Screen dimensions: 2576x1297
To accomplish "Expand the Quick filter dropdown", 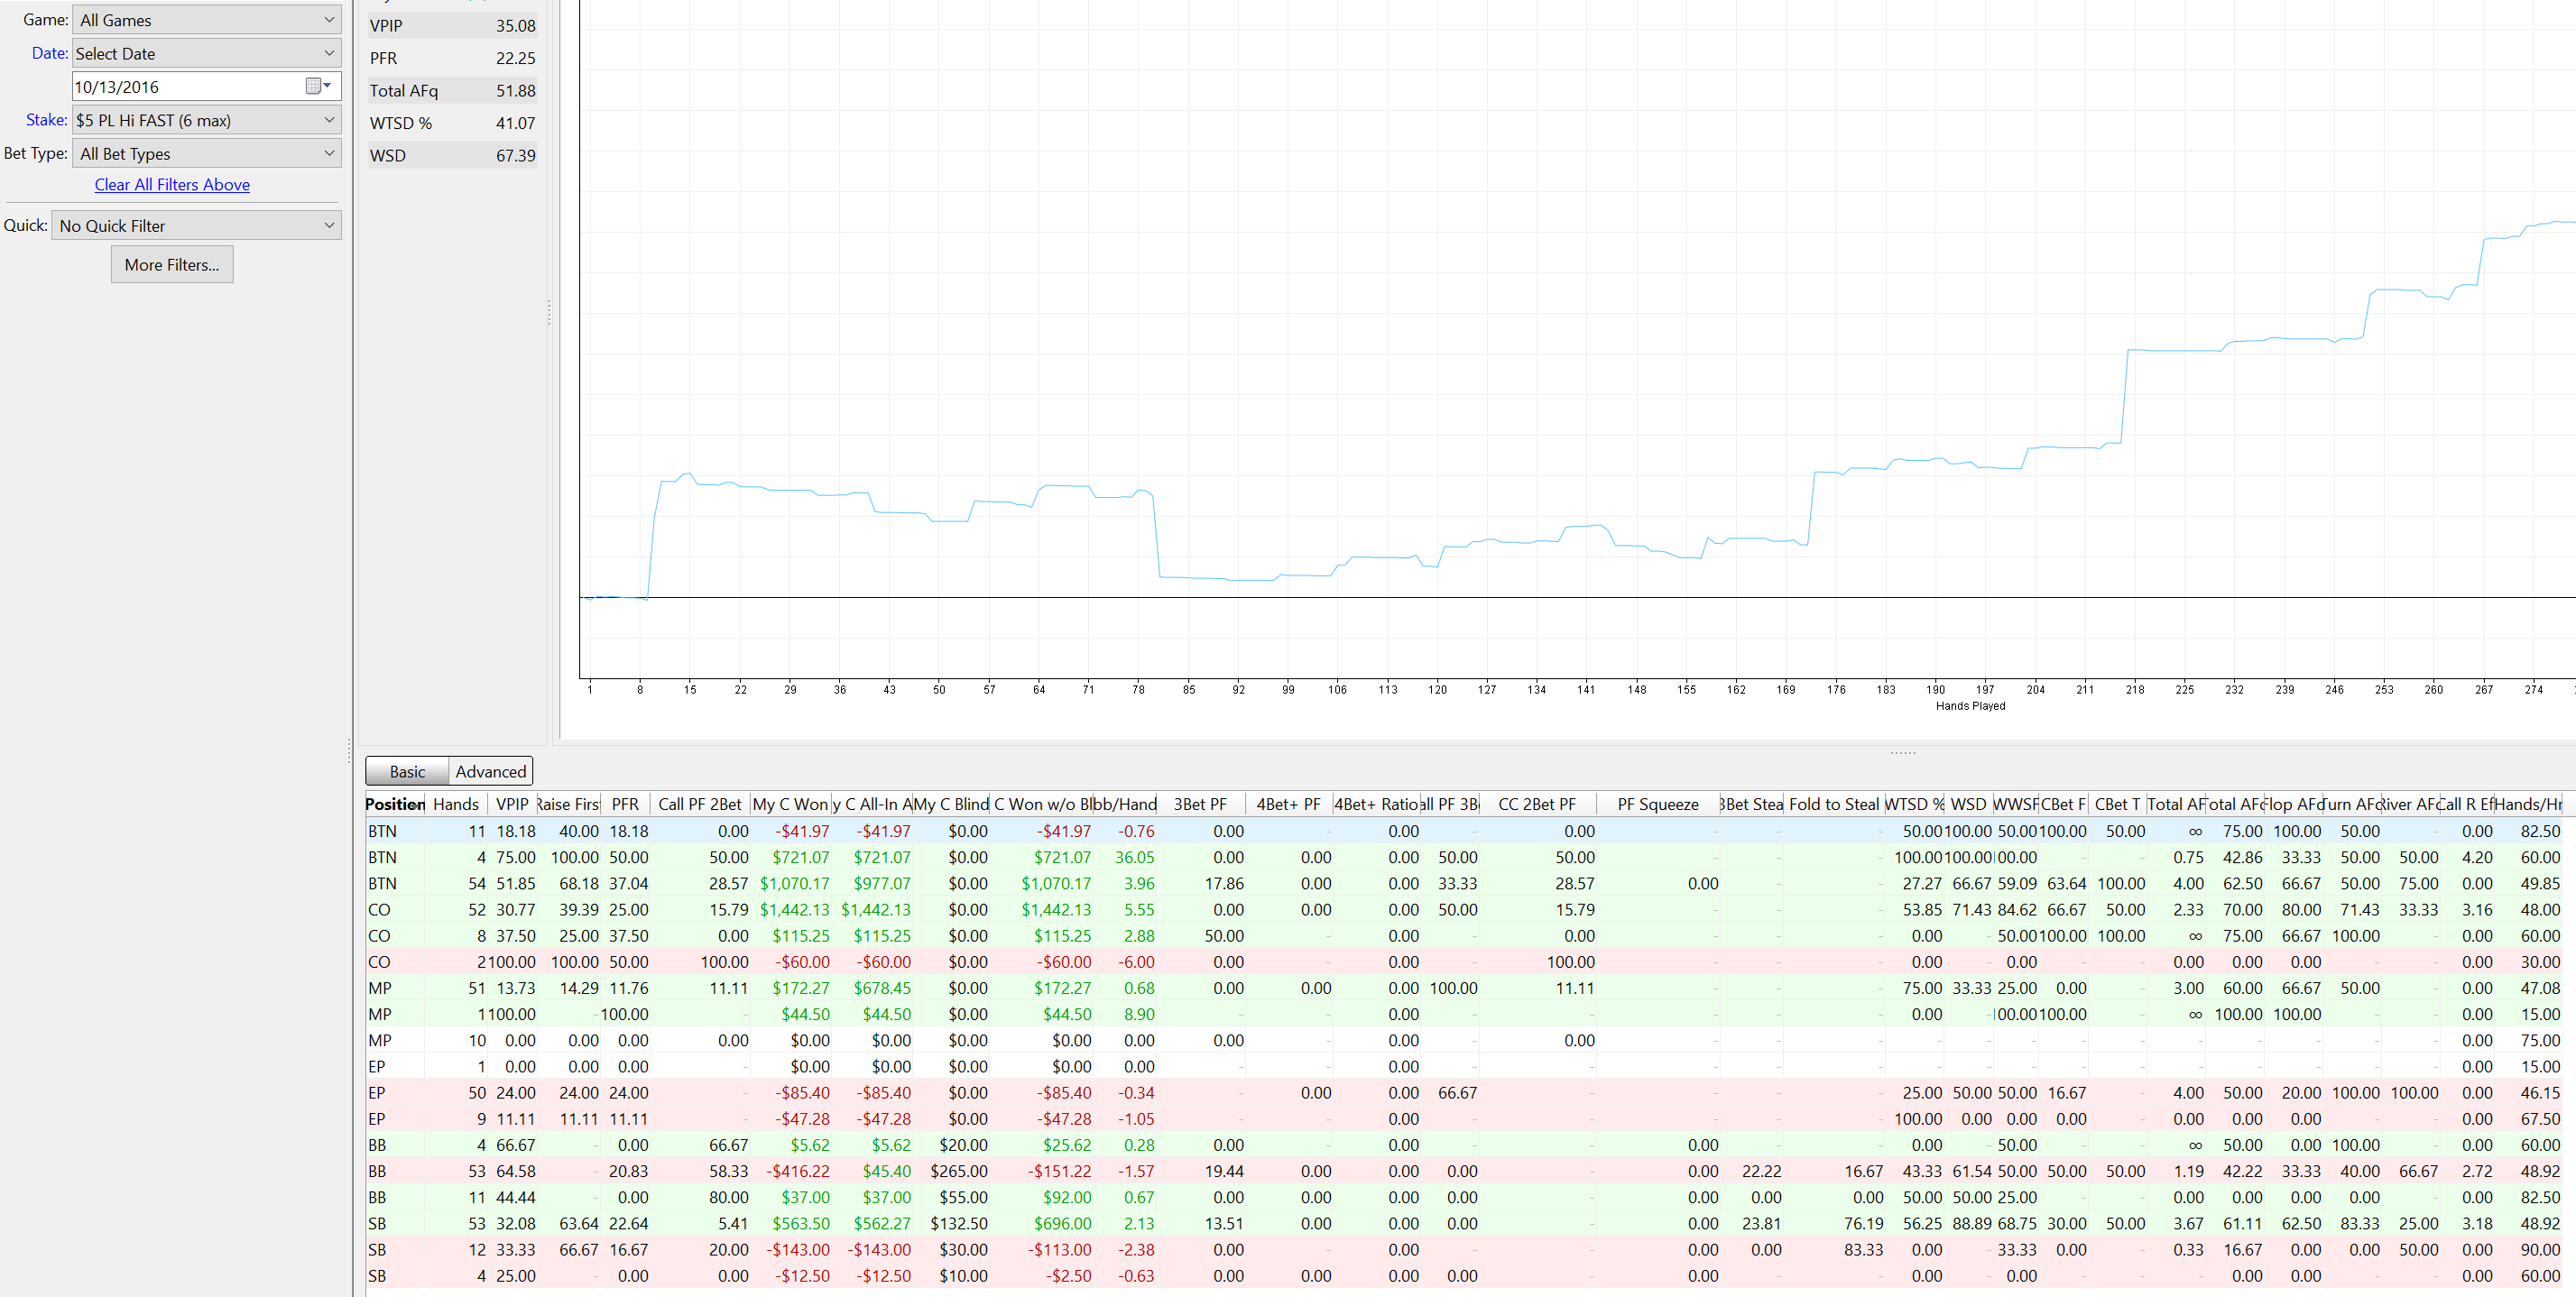I will [x=197, y=225].
